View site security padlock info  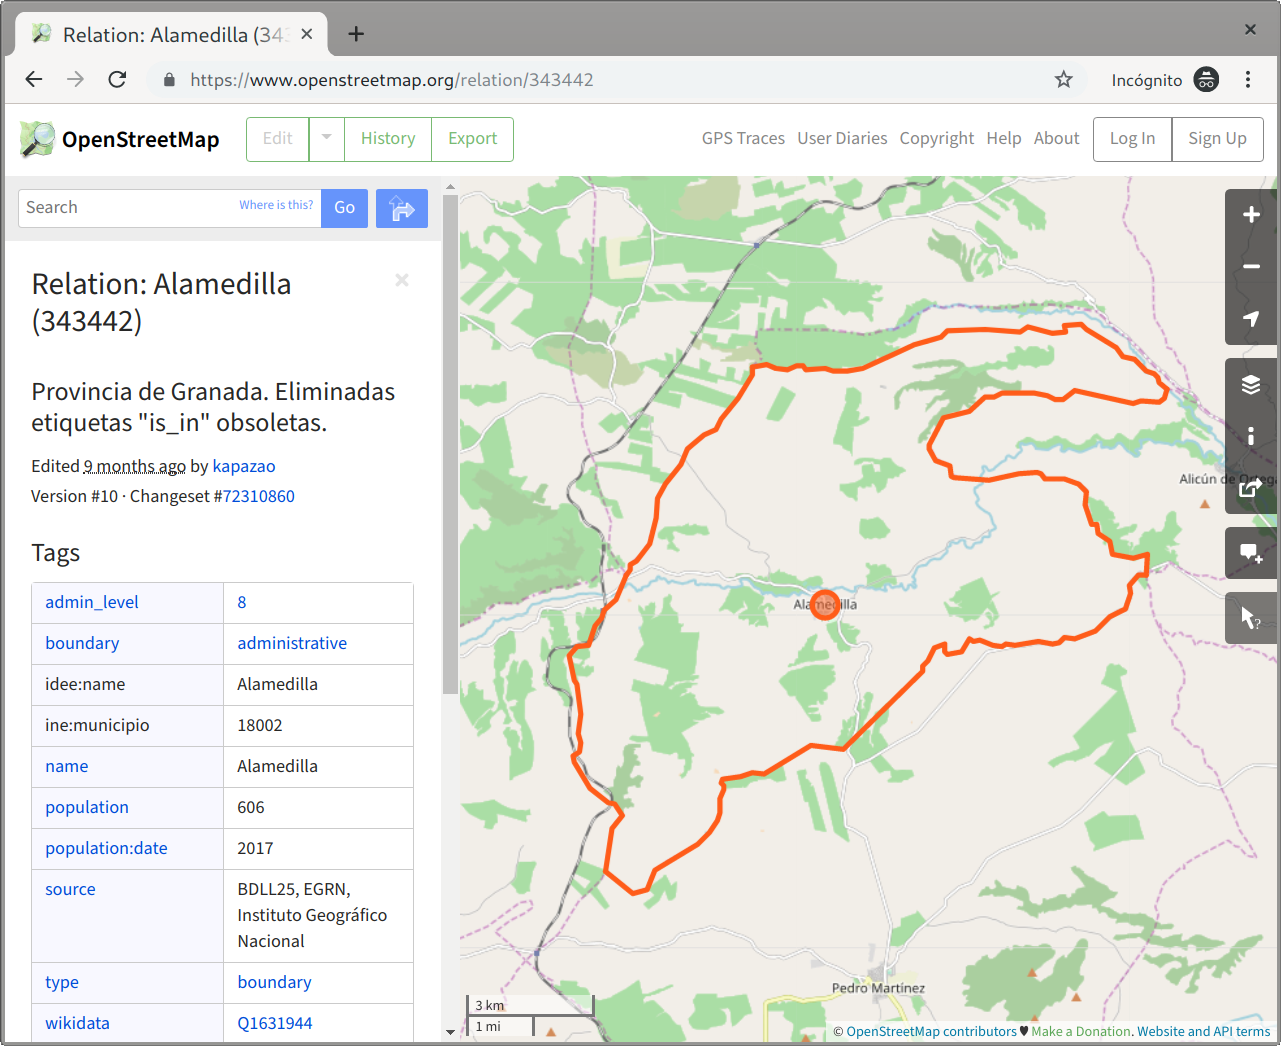[x=169, y=79]
